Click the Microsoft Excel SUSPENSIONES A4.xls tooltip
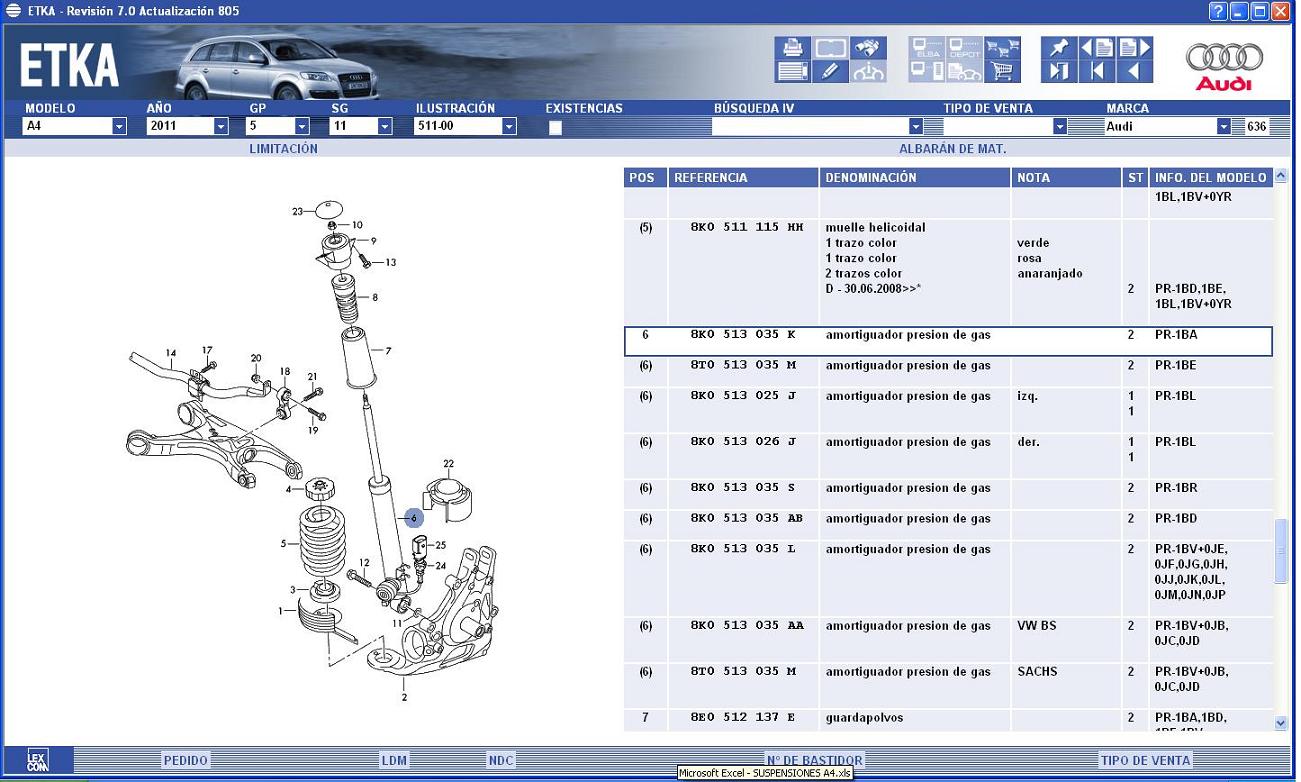 (x=766, y=773)
